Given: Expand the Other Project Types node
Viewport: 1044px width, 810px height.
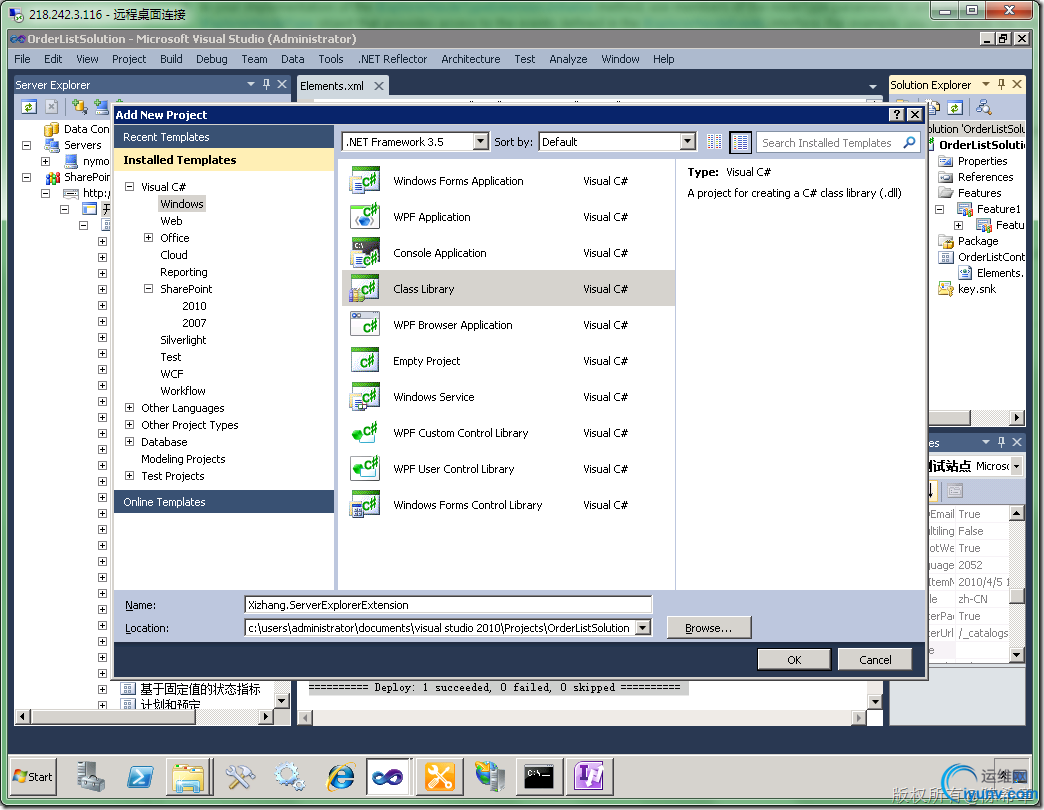Looking at the screenshot, I should click(130, 425).
